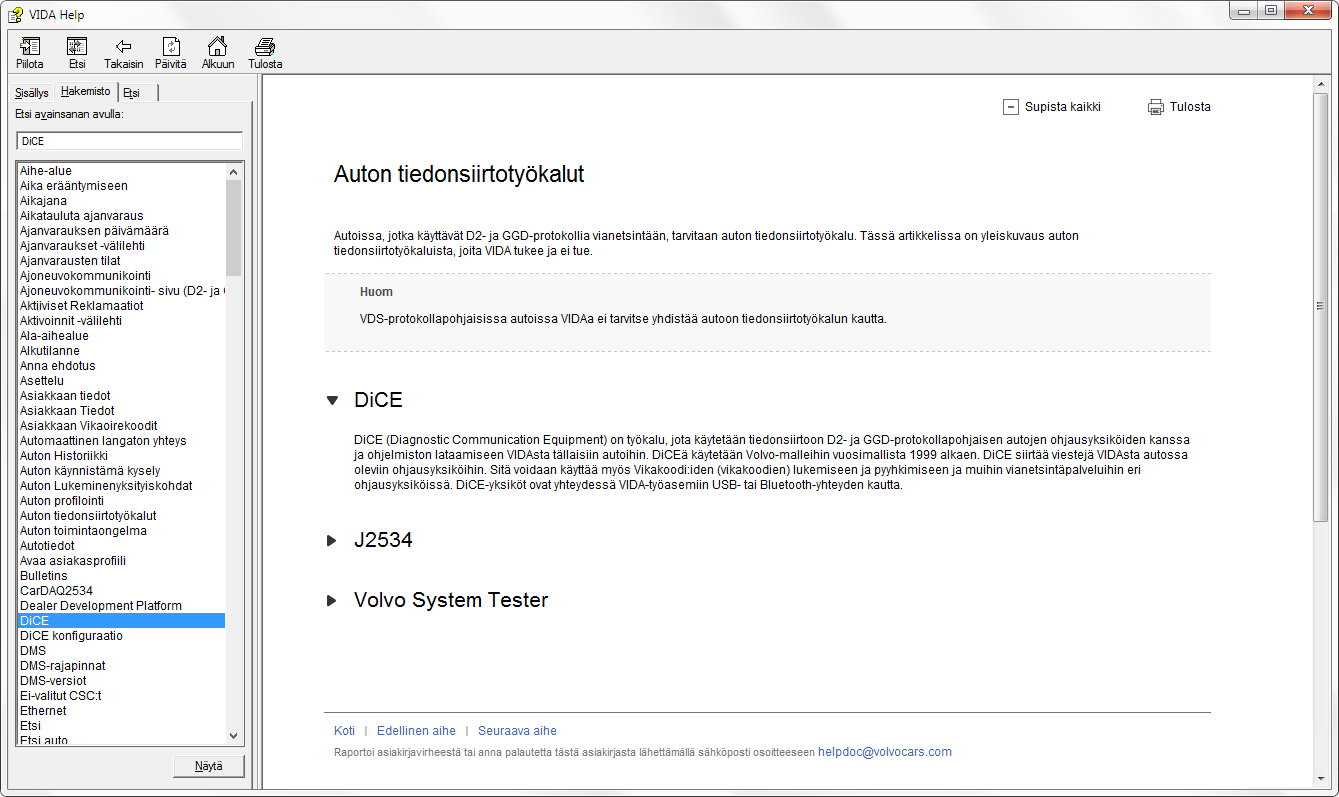
Task: Switch to the Sisällys tab
Action: [32, 92]
